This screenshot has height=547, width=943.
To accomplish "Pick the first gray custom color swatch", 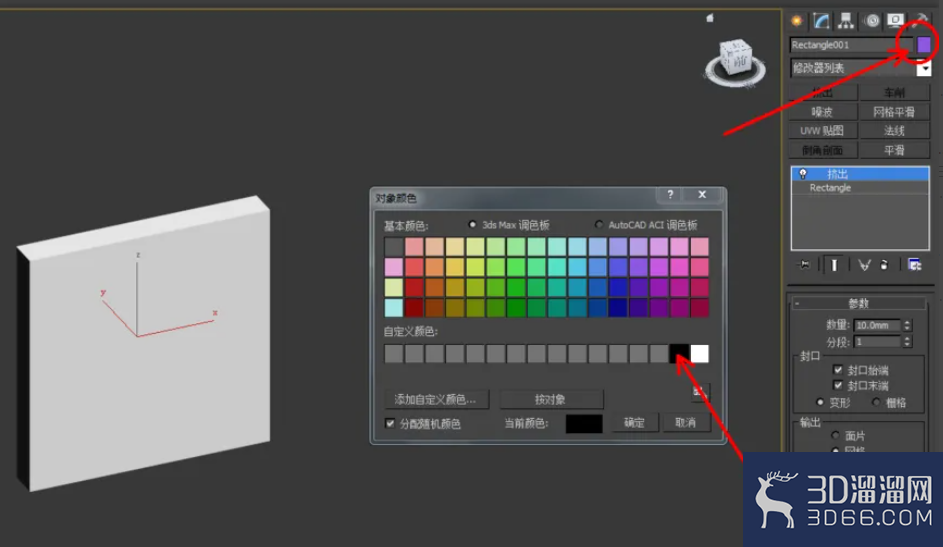I will tap(394, 353).
